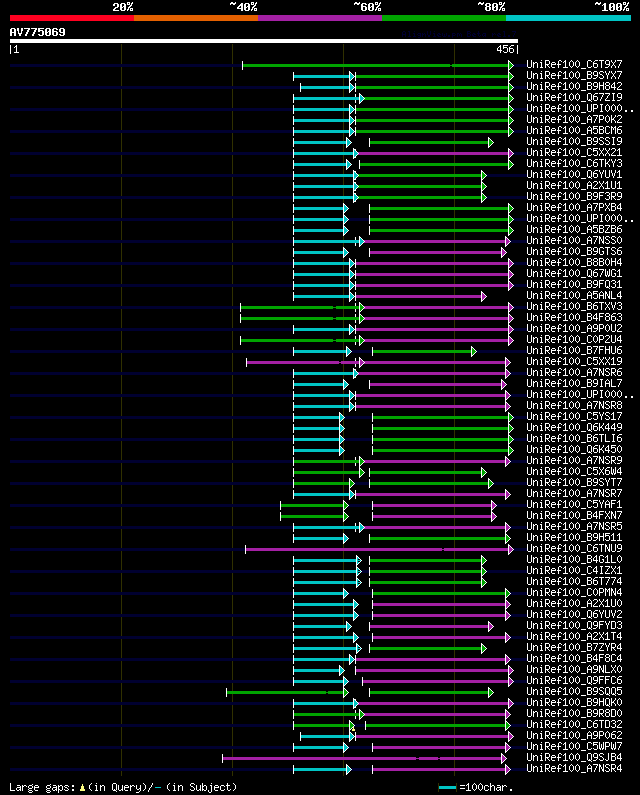
Task: Open the UniRef100_B8B0H4 hit
Action: coord(574,263)
